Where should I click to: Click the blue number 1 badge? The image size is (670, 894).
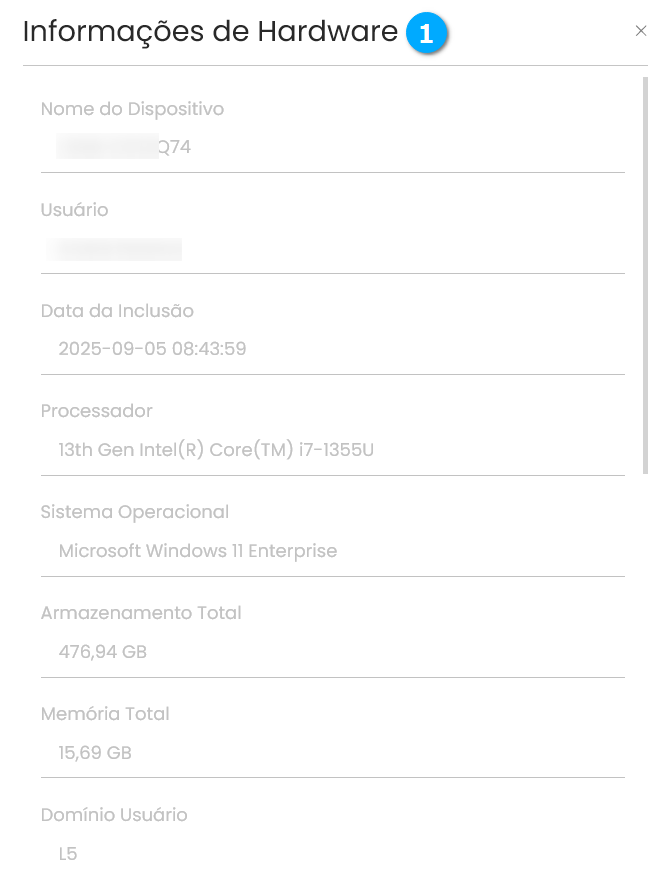(x=426, y=34)
